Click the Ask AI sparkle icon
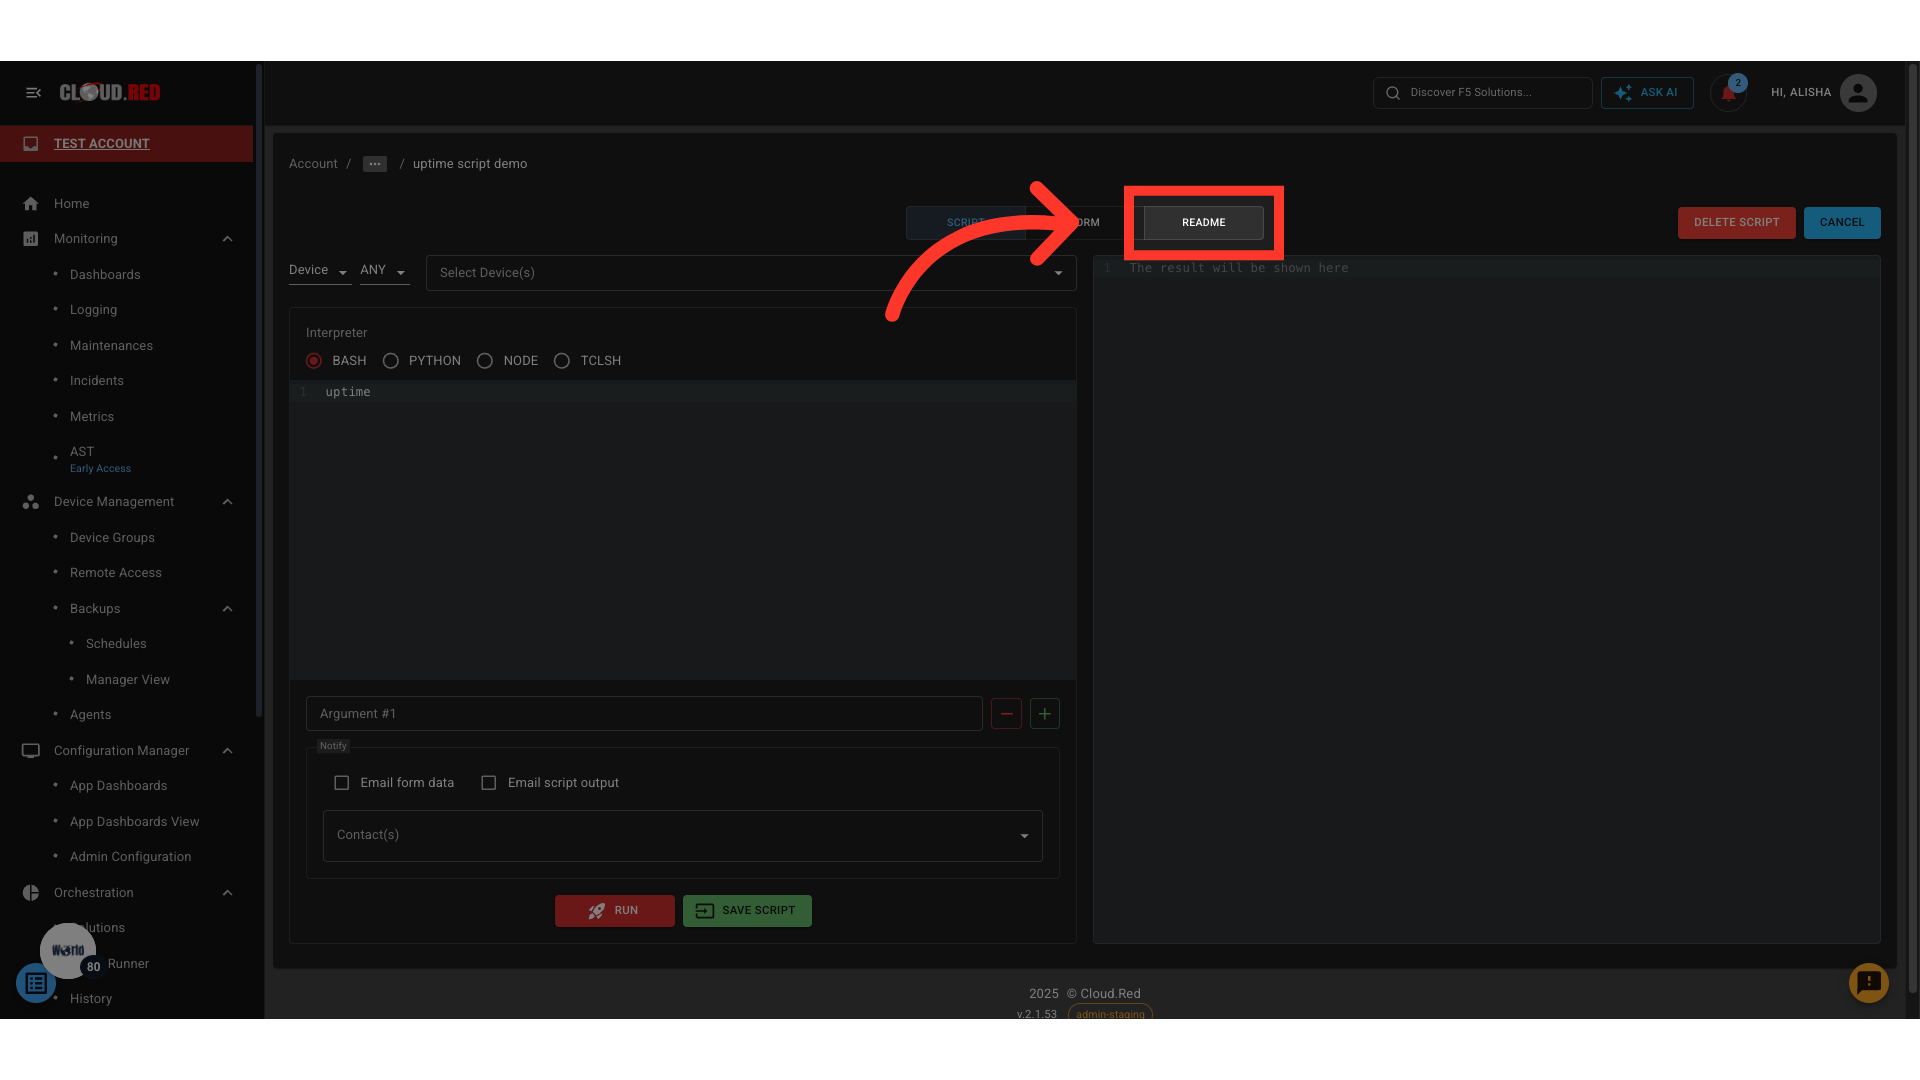This screenshot has width=1920, height=1080. [1623, 92]
